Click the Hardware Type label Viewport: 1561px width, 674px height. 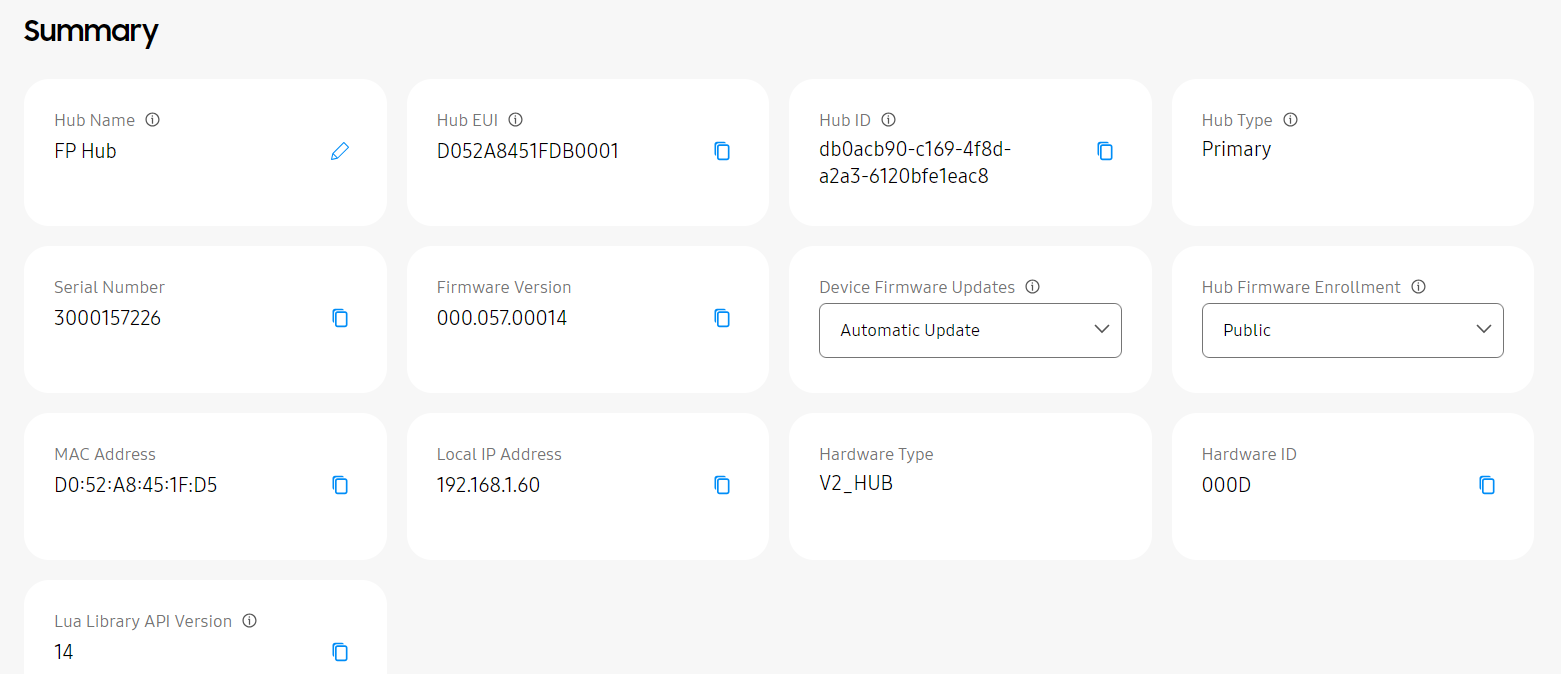[876, 454]
